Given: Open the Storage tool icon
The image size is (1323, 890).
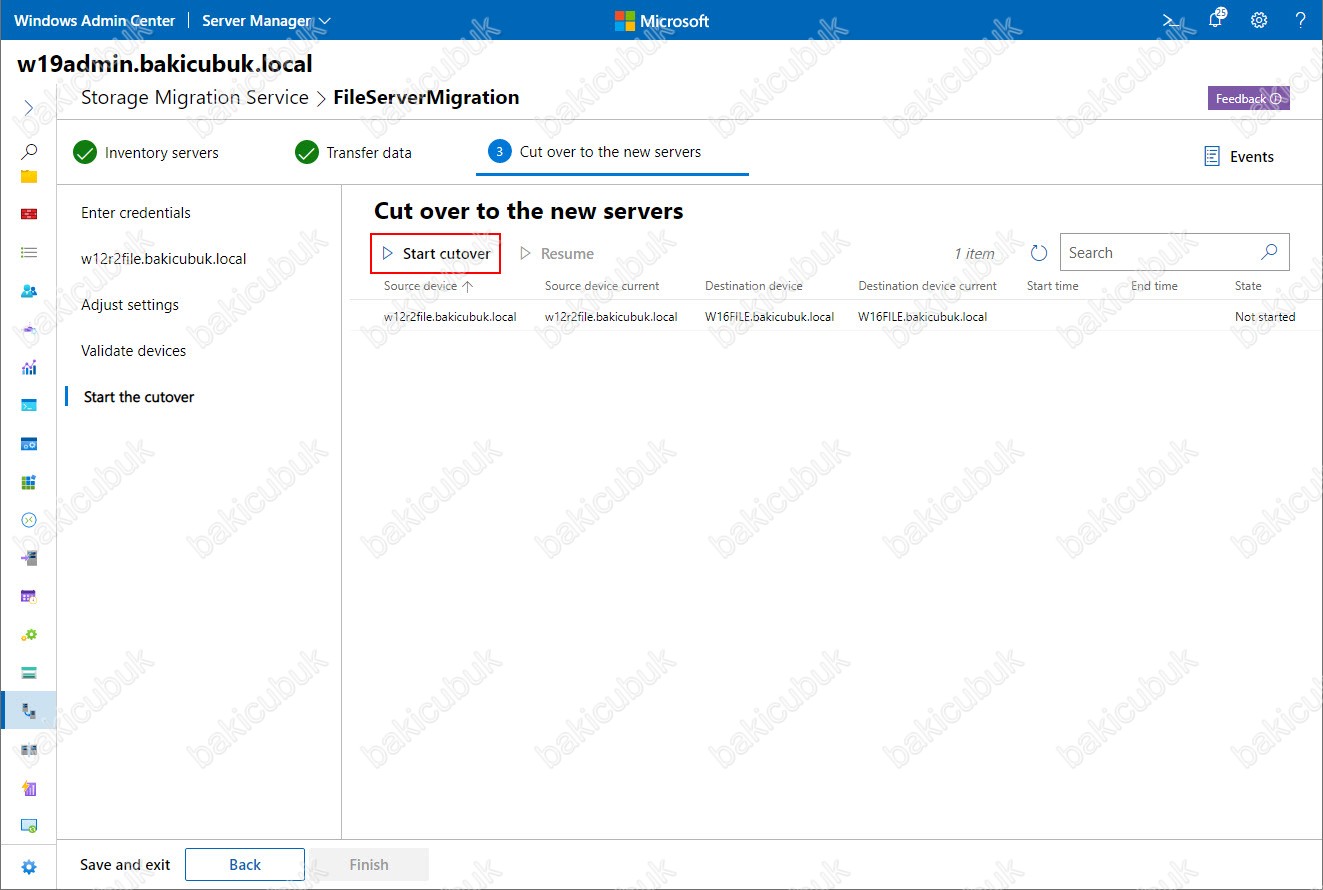Looking at the screenshot, I should coord(29,672).
